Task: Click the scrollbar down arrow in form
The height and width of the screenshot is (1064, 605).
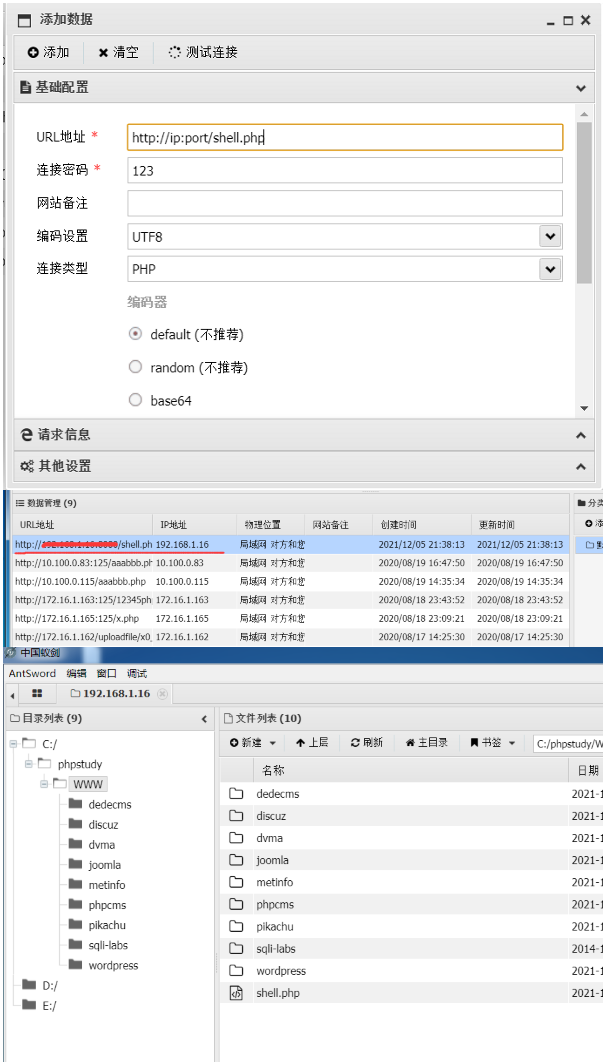Action: pyautogui.click(x=584, y=408)
